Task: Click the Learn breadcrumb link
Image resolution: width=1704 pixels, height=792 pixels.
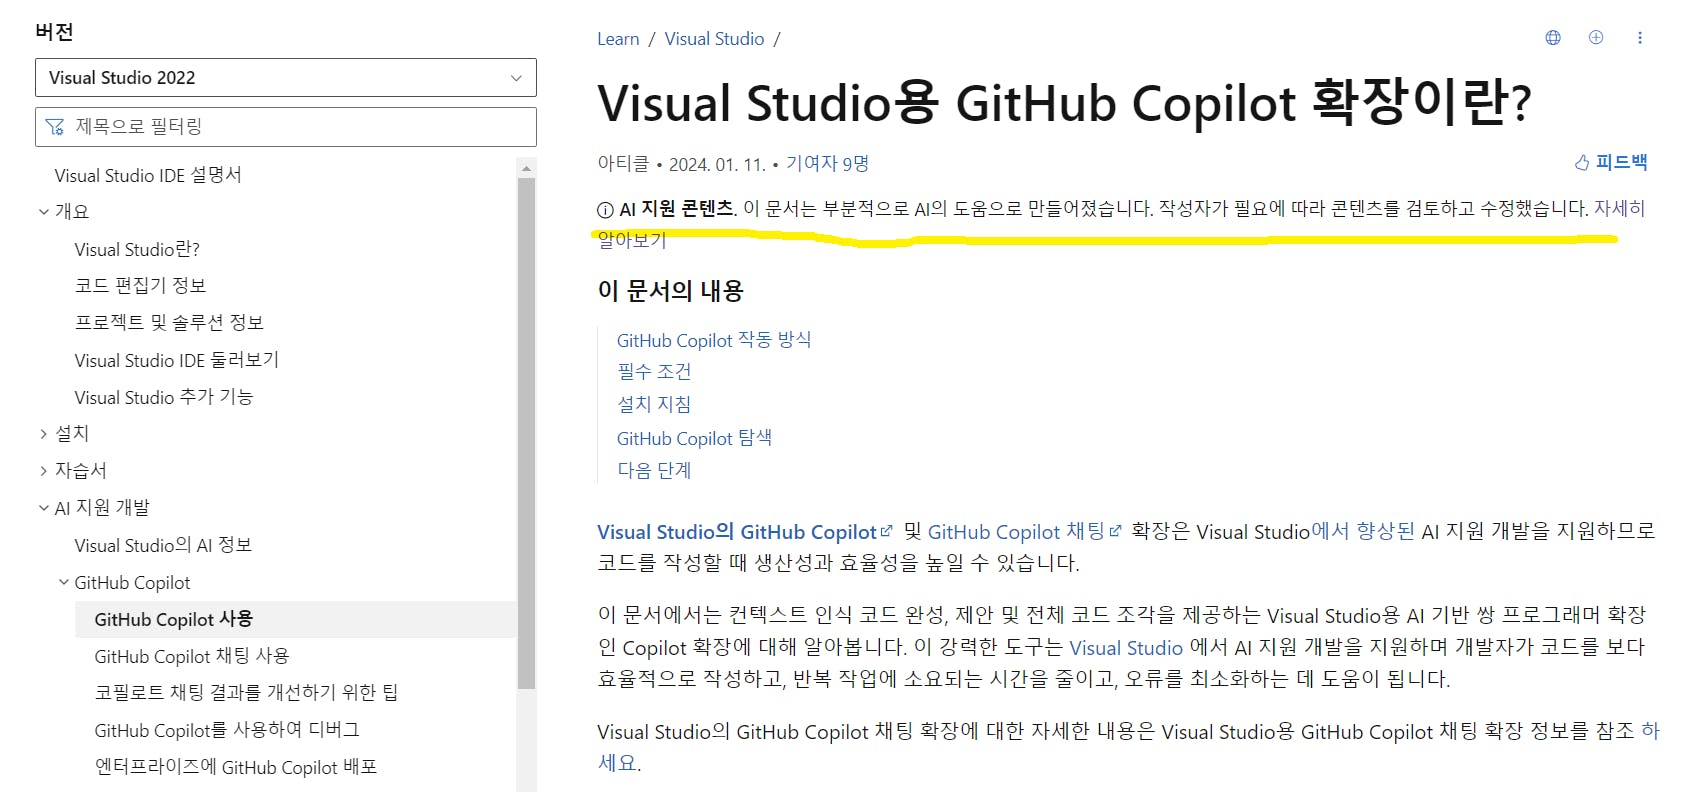Action: [618, 39]
